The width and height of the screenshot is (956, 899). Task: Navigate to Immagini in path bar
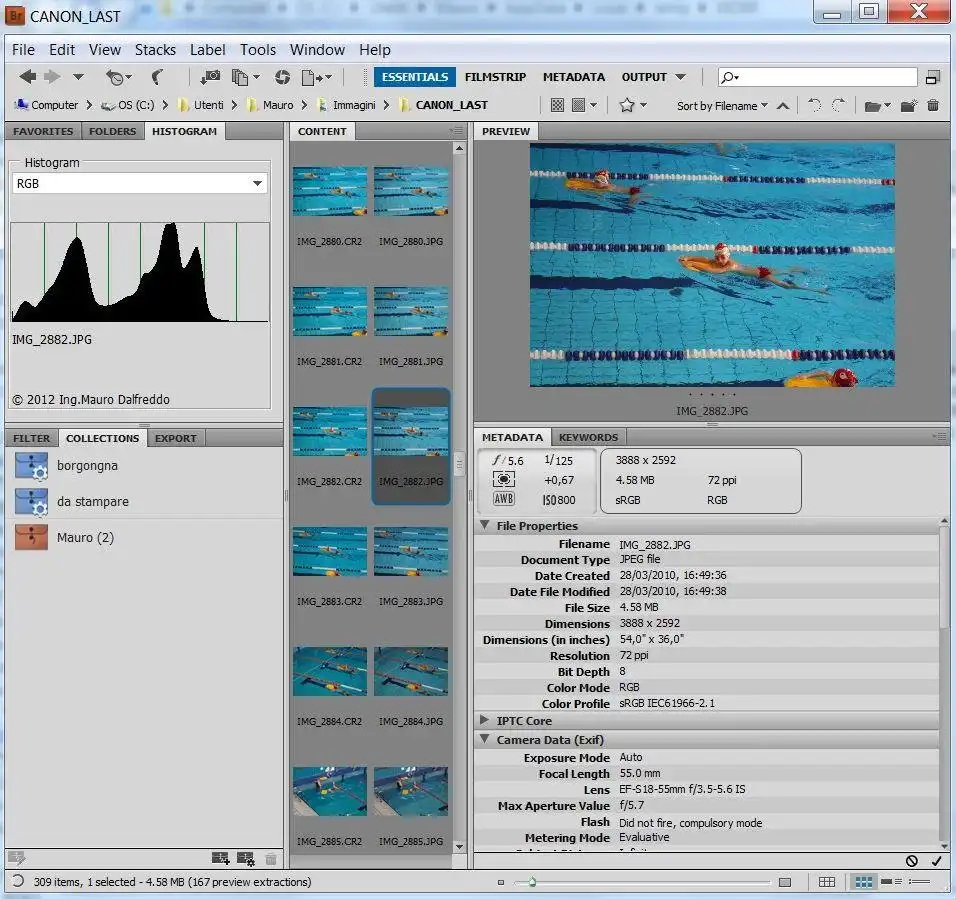click(x=353, y=105)
